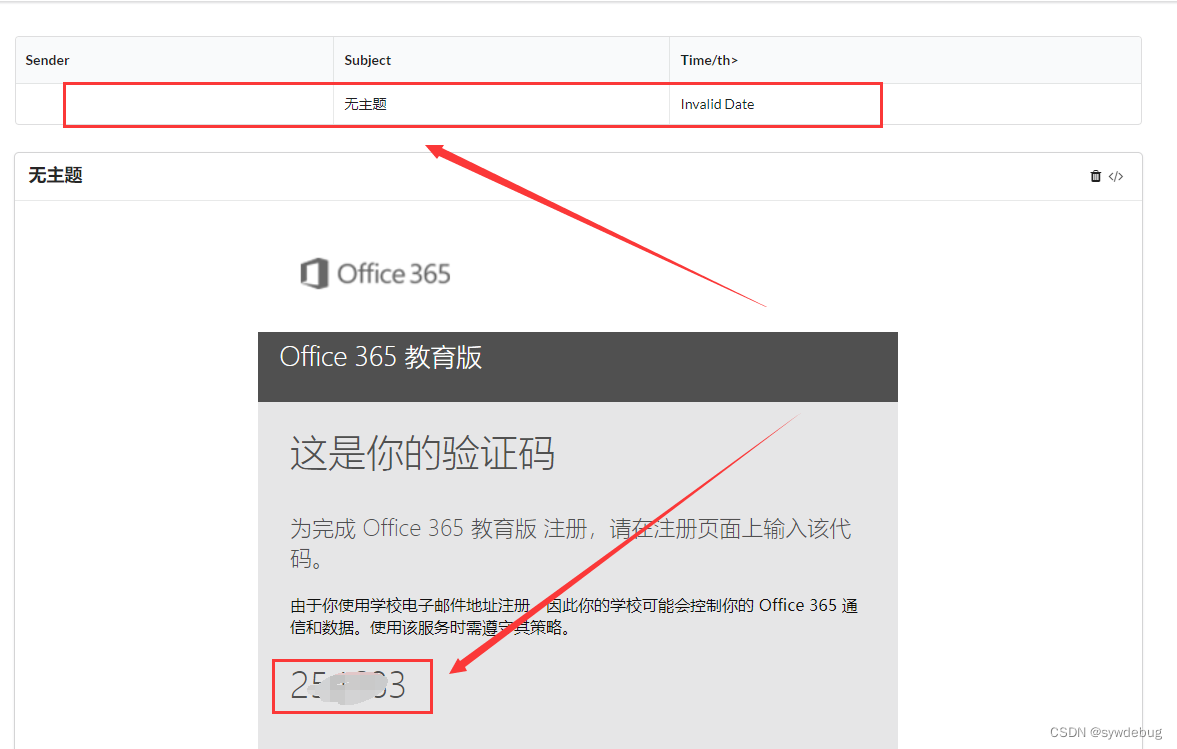Delete the email using the trash icon
This screenshot has width=1177, height=749.
(x=1095, y=176)
